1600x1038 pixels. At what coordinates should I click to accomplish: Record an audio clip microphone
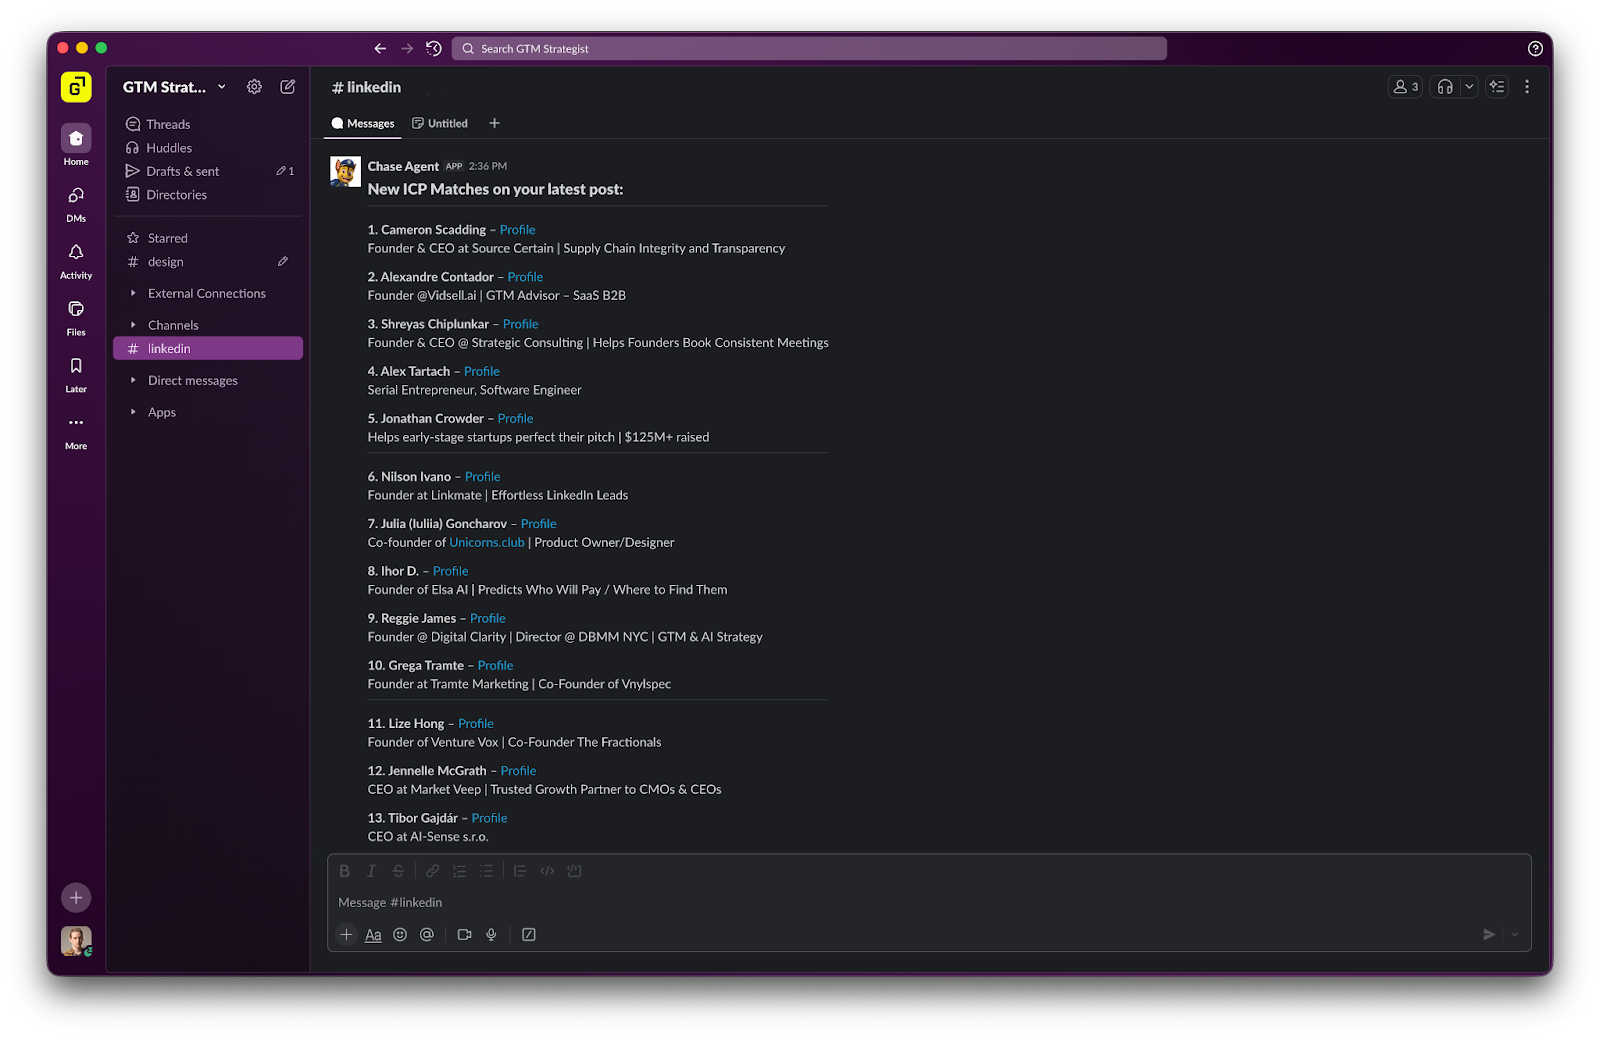coord(491,934)
